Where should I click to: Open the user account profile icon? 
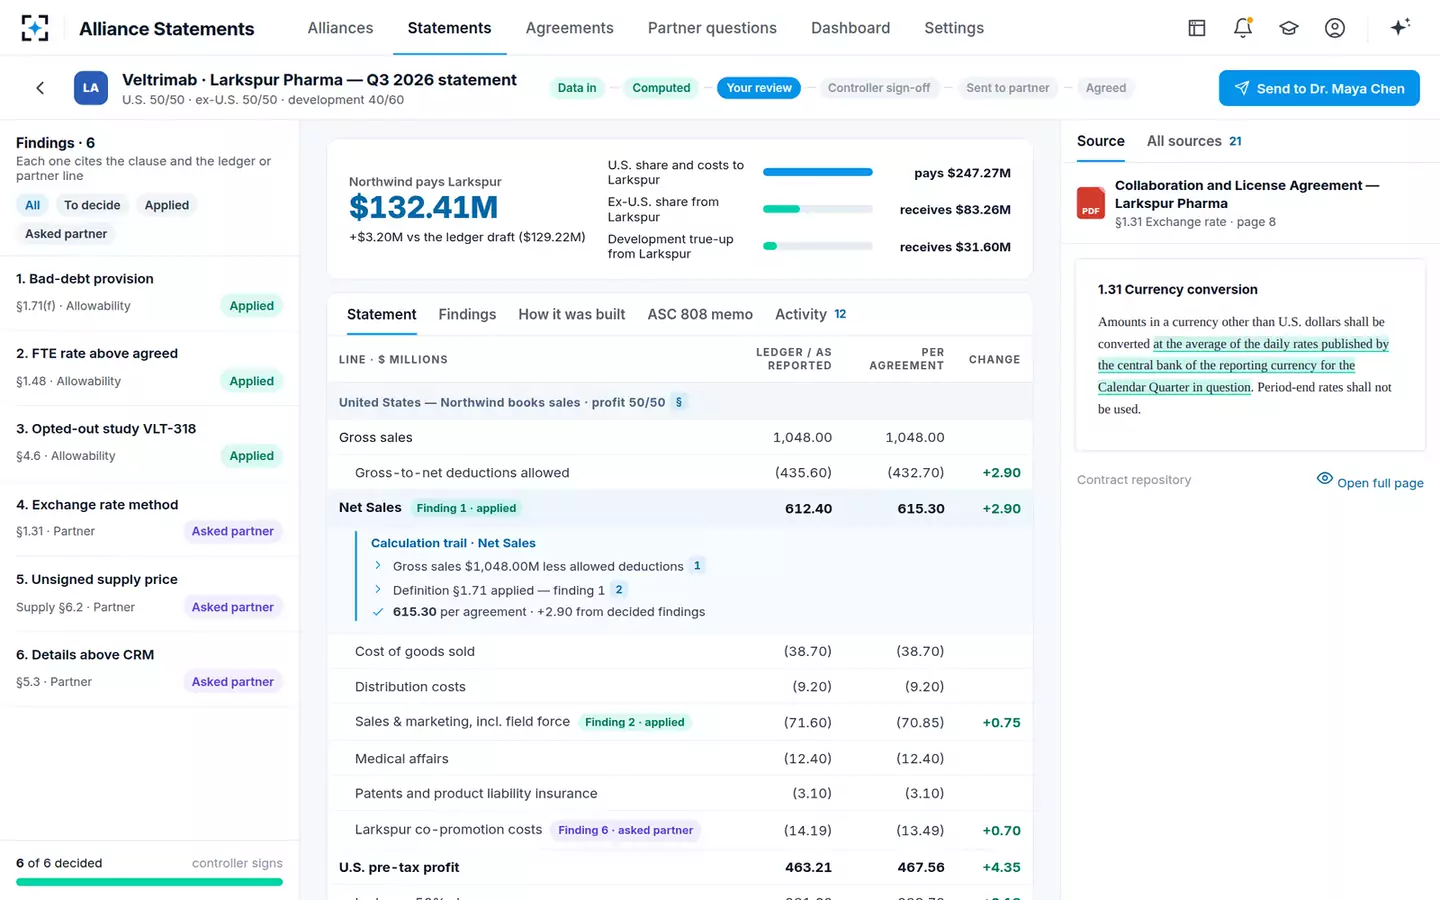coord(1335,28)
